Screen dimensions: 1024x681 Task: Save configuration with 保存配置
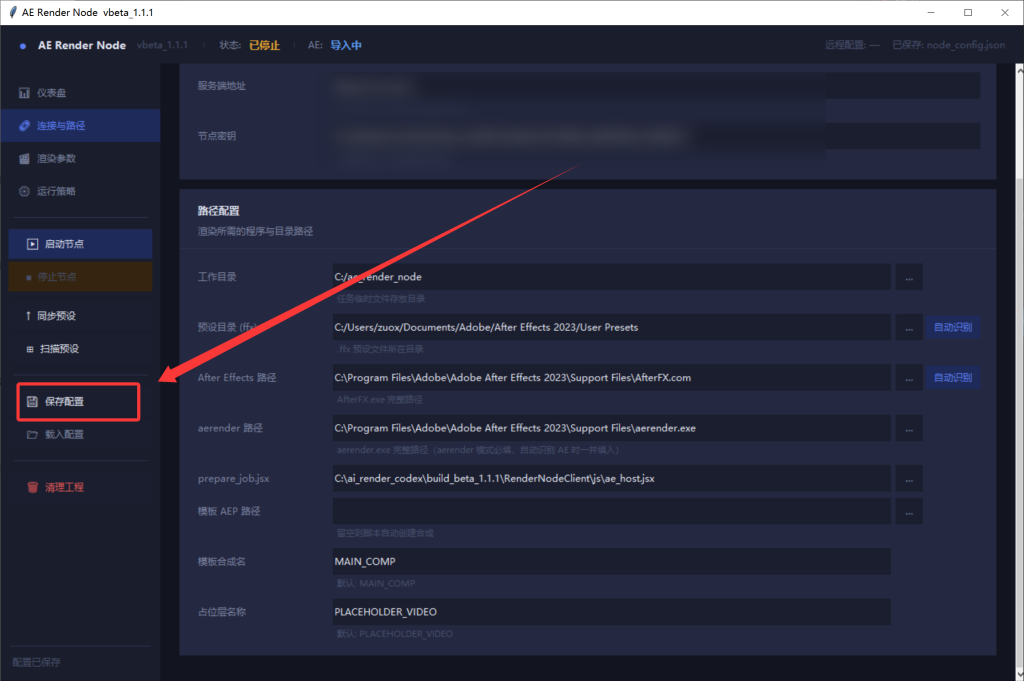[x=64, y=401]
